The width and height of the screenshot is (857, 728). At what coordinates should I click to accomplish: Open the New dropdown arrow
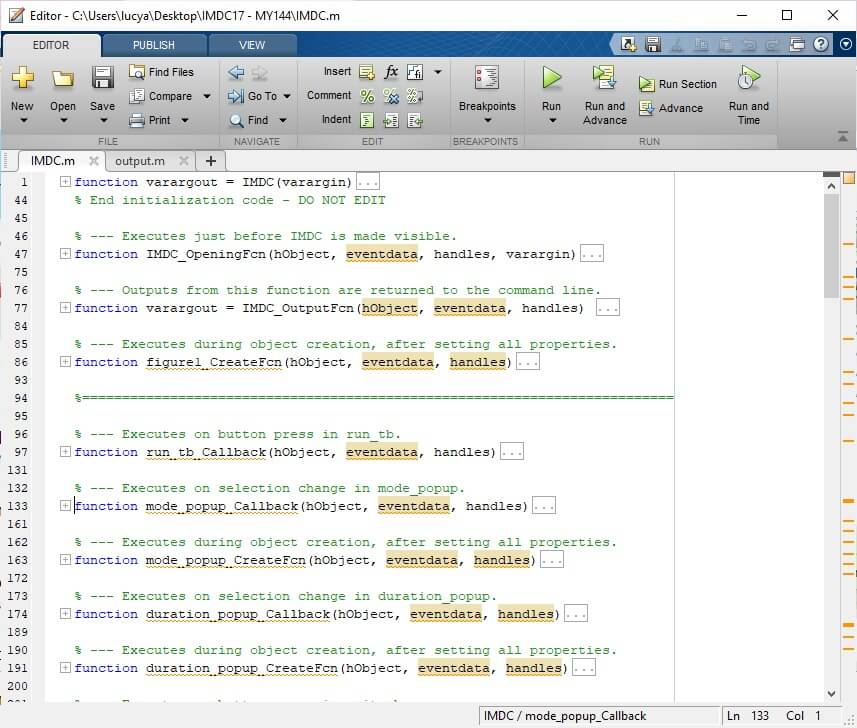pos(24,121)
